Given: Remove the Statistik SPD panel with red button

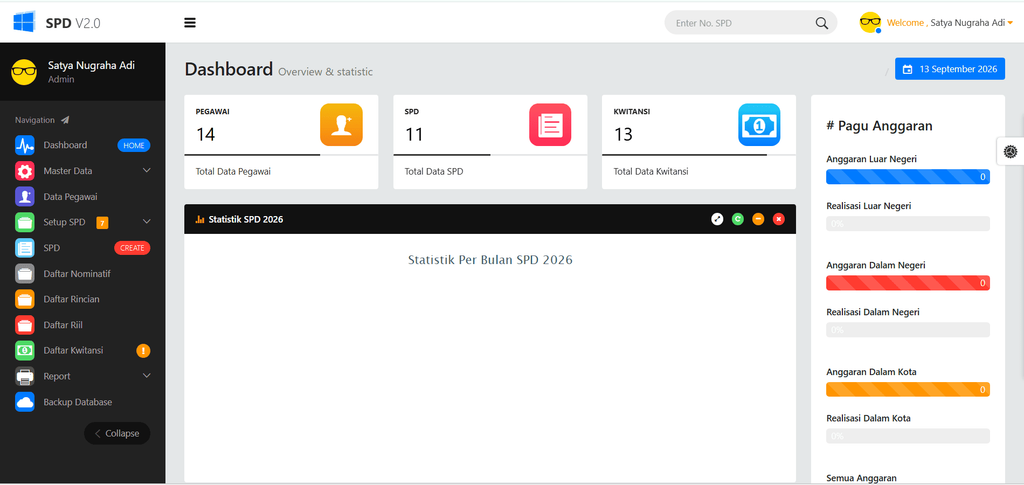Looking at the screenshot, I should [x=778, y=219].
